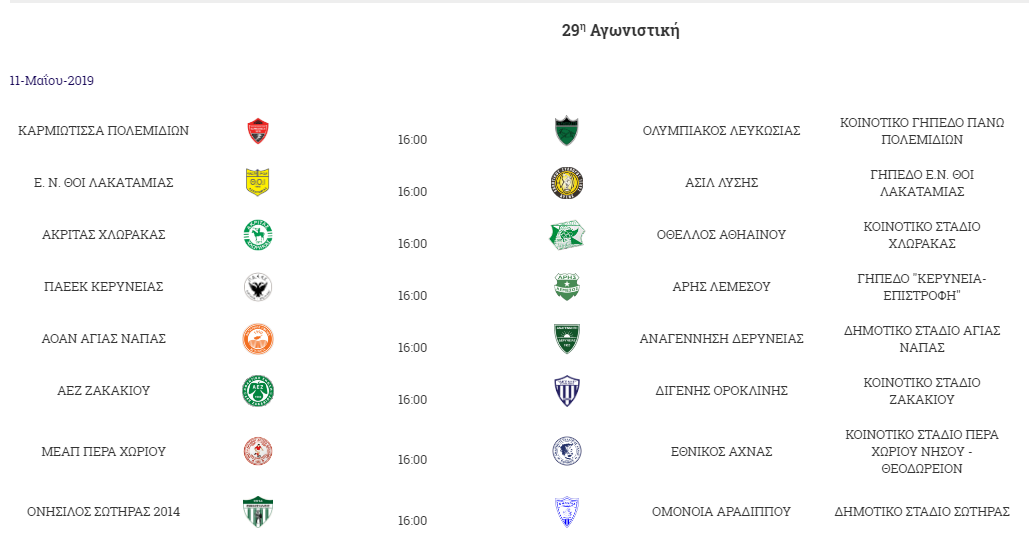Click the Διγενής Ορόκλινης blue striped shield
Screen dimensions: 1029x558
coord(566,391)
